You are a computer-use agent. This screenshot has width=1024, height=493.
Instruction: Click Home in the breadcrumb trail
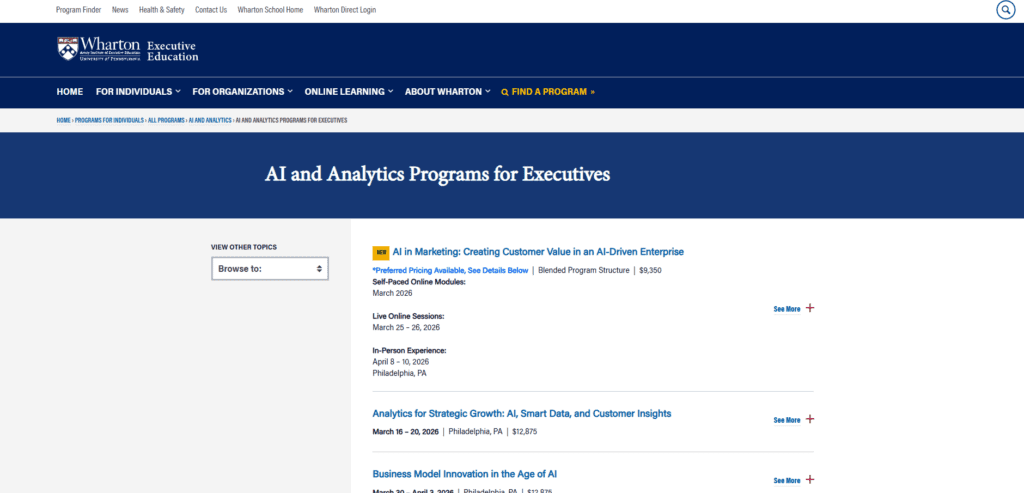pyautogui.click(x=63, y=120)
